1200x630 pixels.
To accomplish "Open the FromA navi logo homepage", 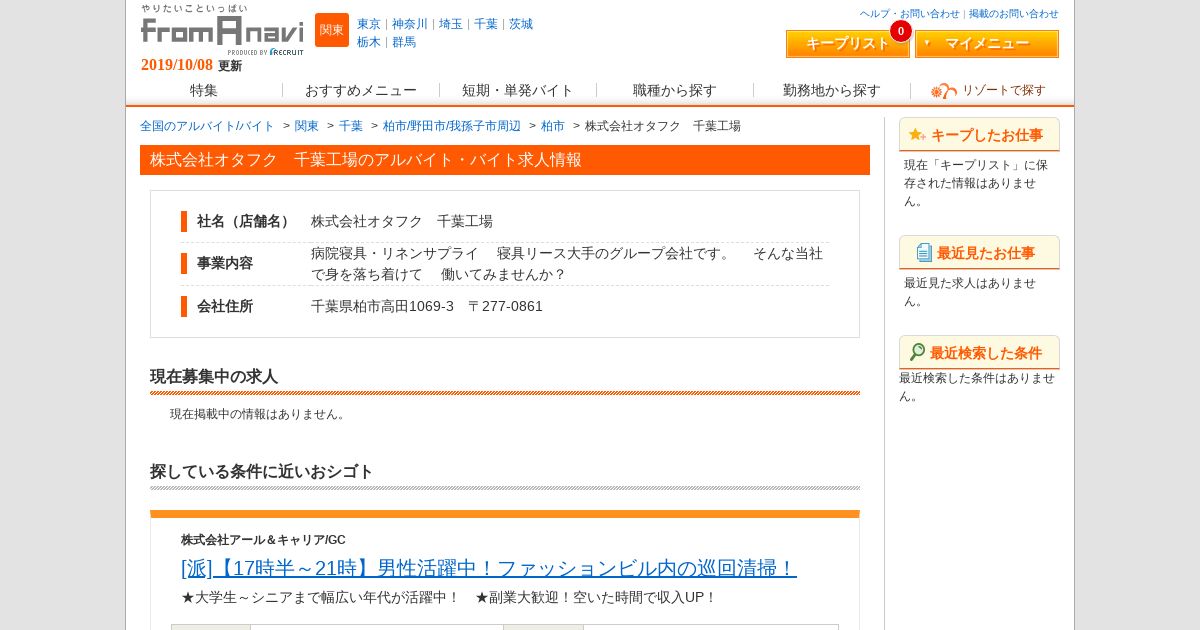I will click(x=222, y=30).
